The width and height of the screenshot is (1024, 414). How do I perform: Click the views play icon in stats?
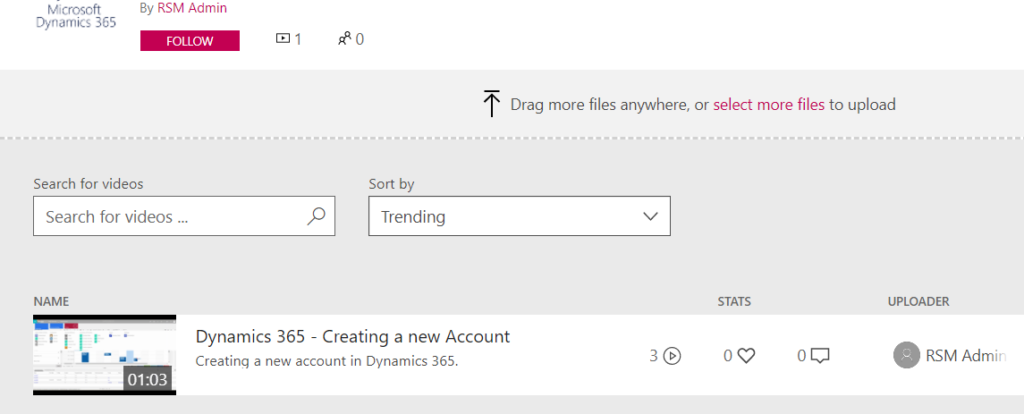coord(672,355)
